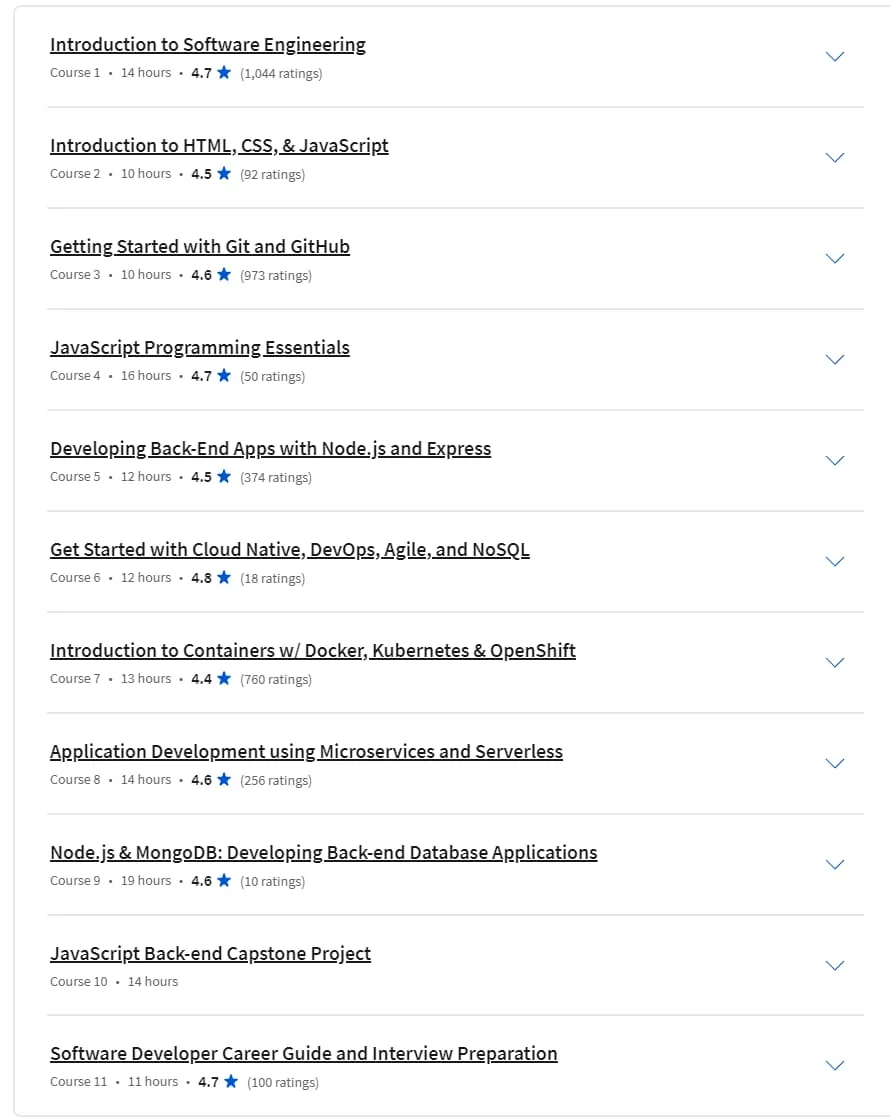The width and height of the screenshot is (890, 1117).
Task: Expand the Node.js and Express course chevron
Action: pyautogui.click(x=834, y=461)
